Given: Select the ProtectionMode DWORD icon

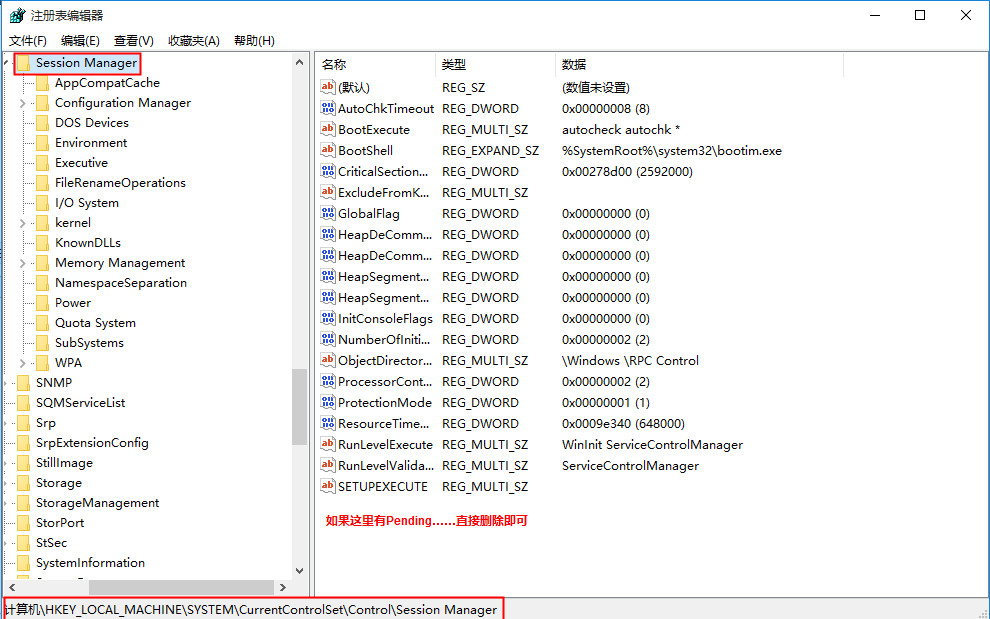Looking at the screenshot, I should tap(328, 402).
